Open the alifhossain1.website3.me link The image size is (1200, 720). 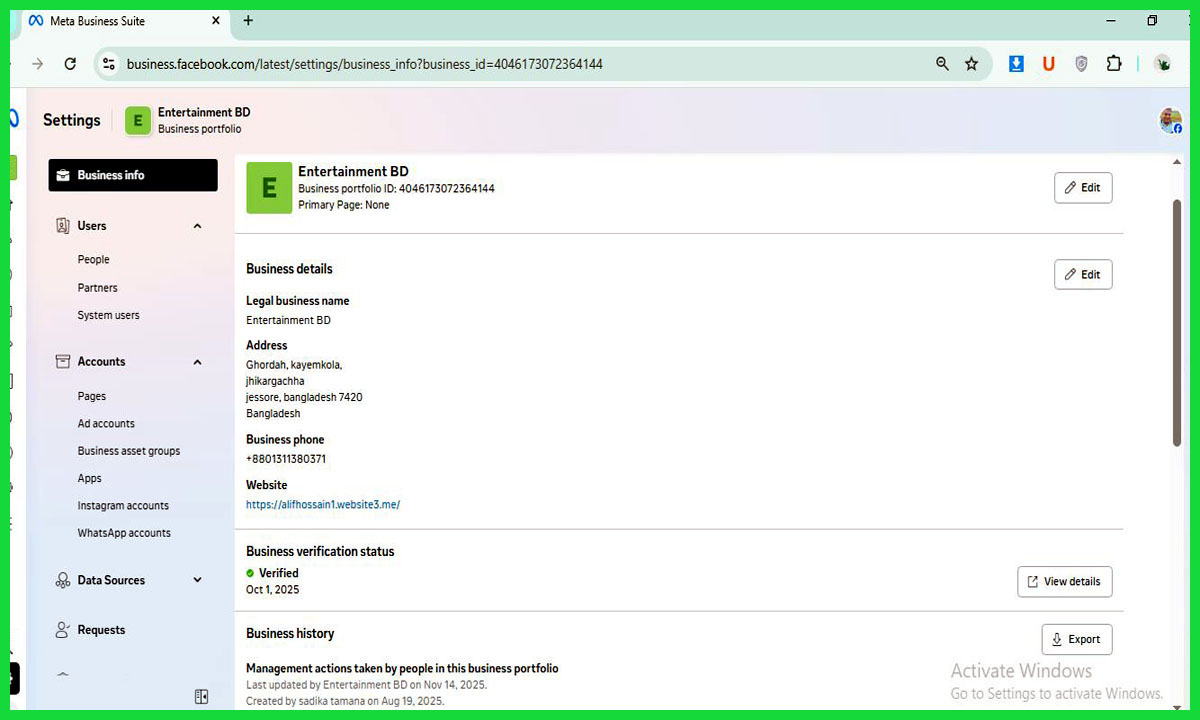click(x=323, y=505)
